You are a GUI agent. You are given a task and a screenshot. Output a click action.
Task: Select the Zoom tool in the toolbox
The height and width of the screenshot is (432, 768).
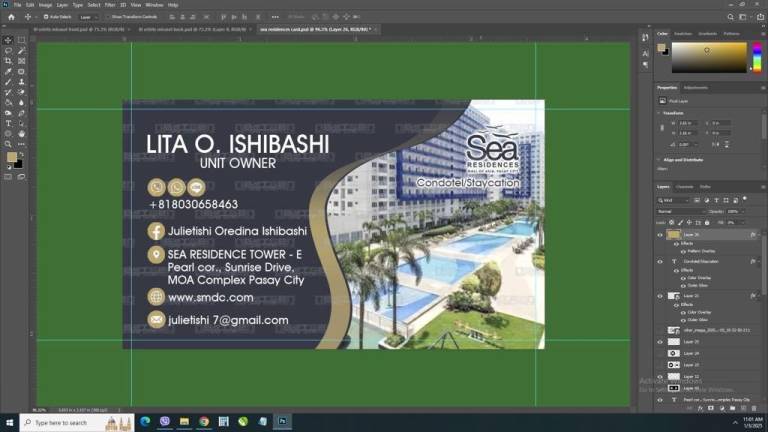8,144
